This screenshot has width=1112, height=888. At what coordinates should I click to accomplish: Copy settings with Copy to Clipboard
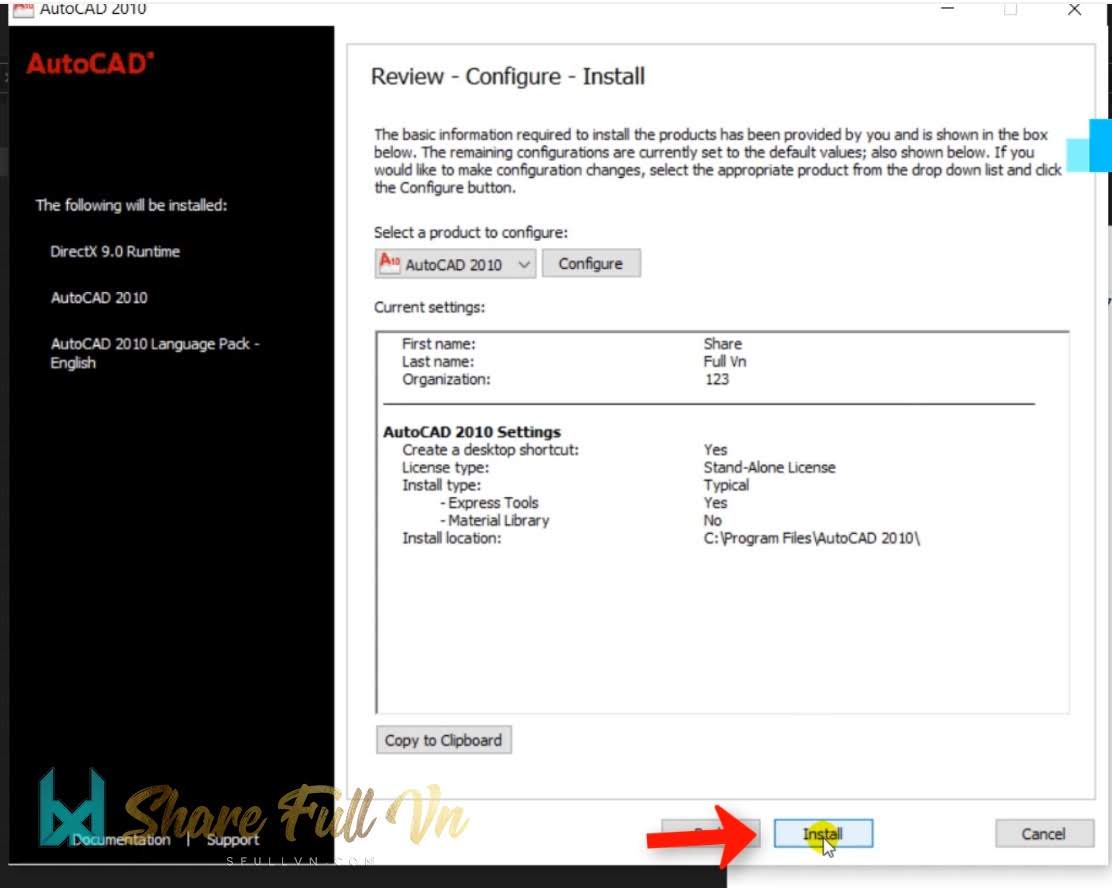(x=443, y=740)
